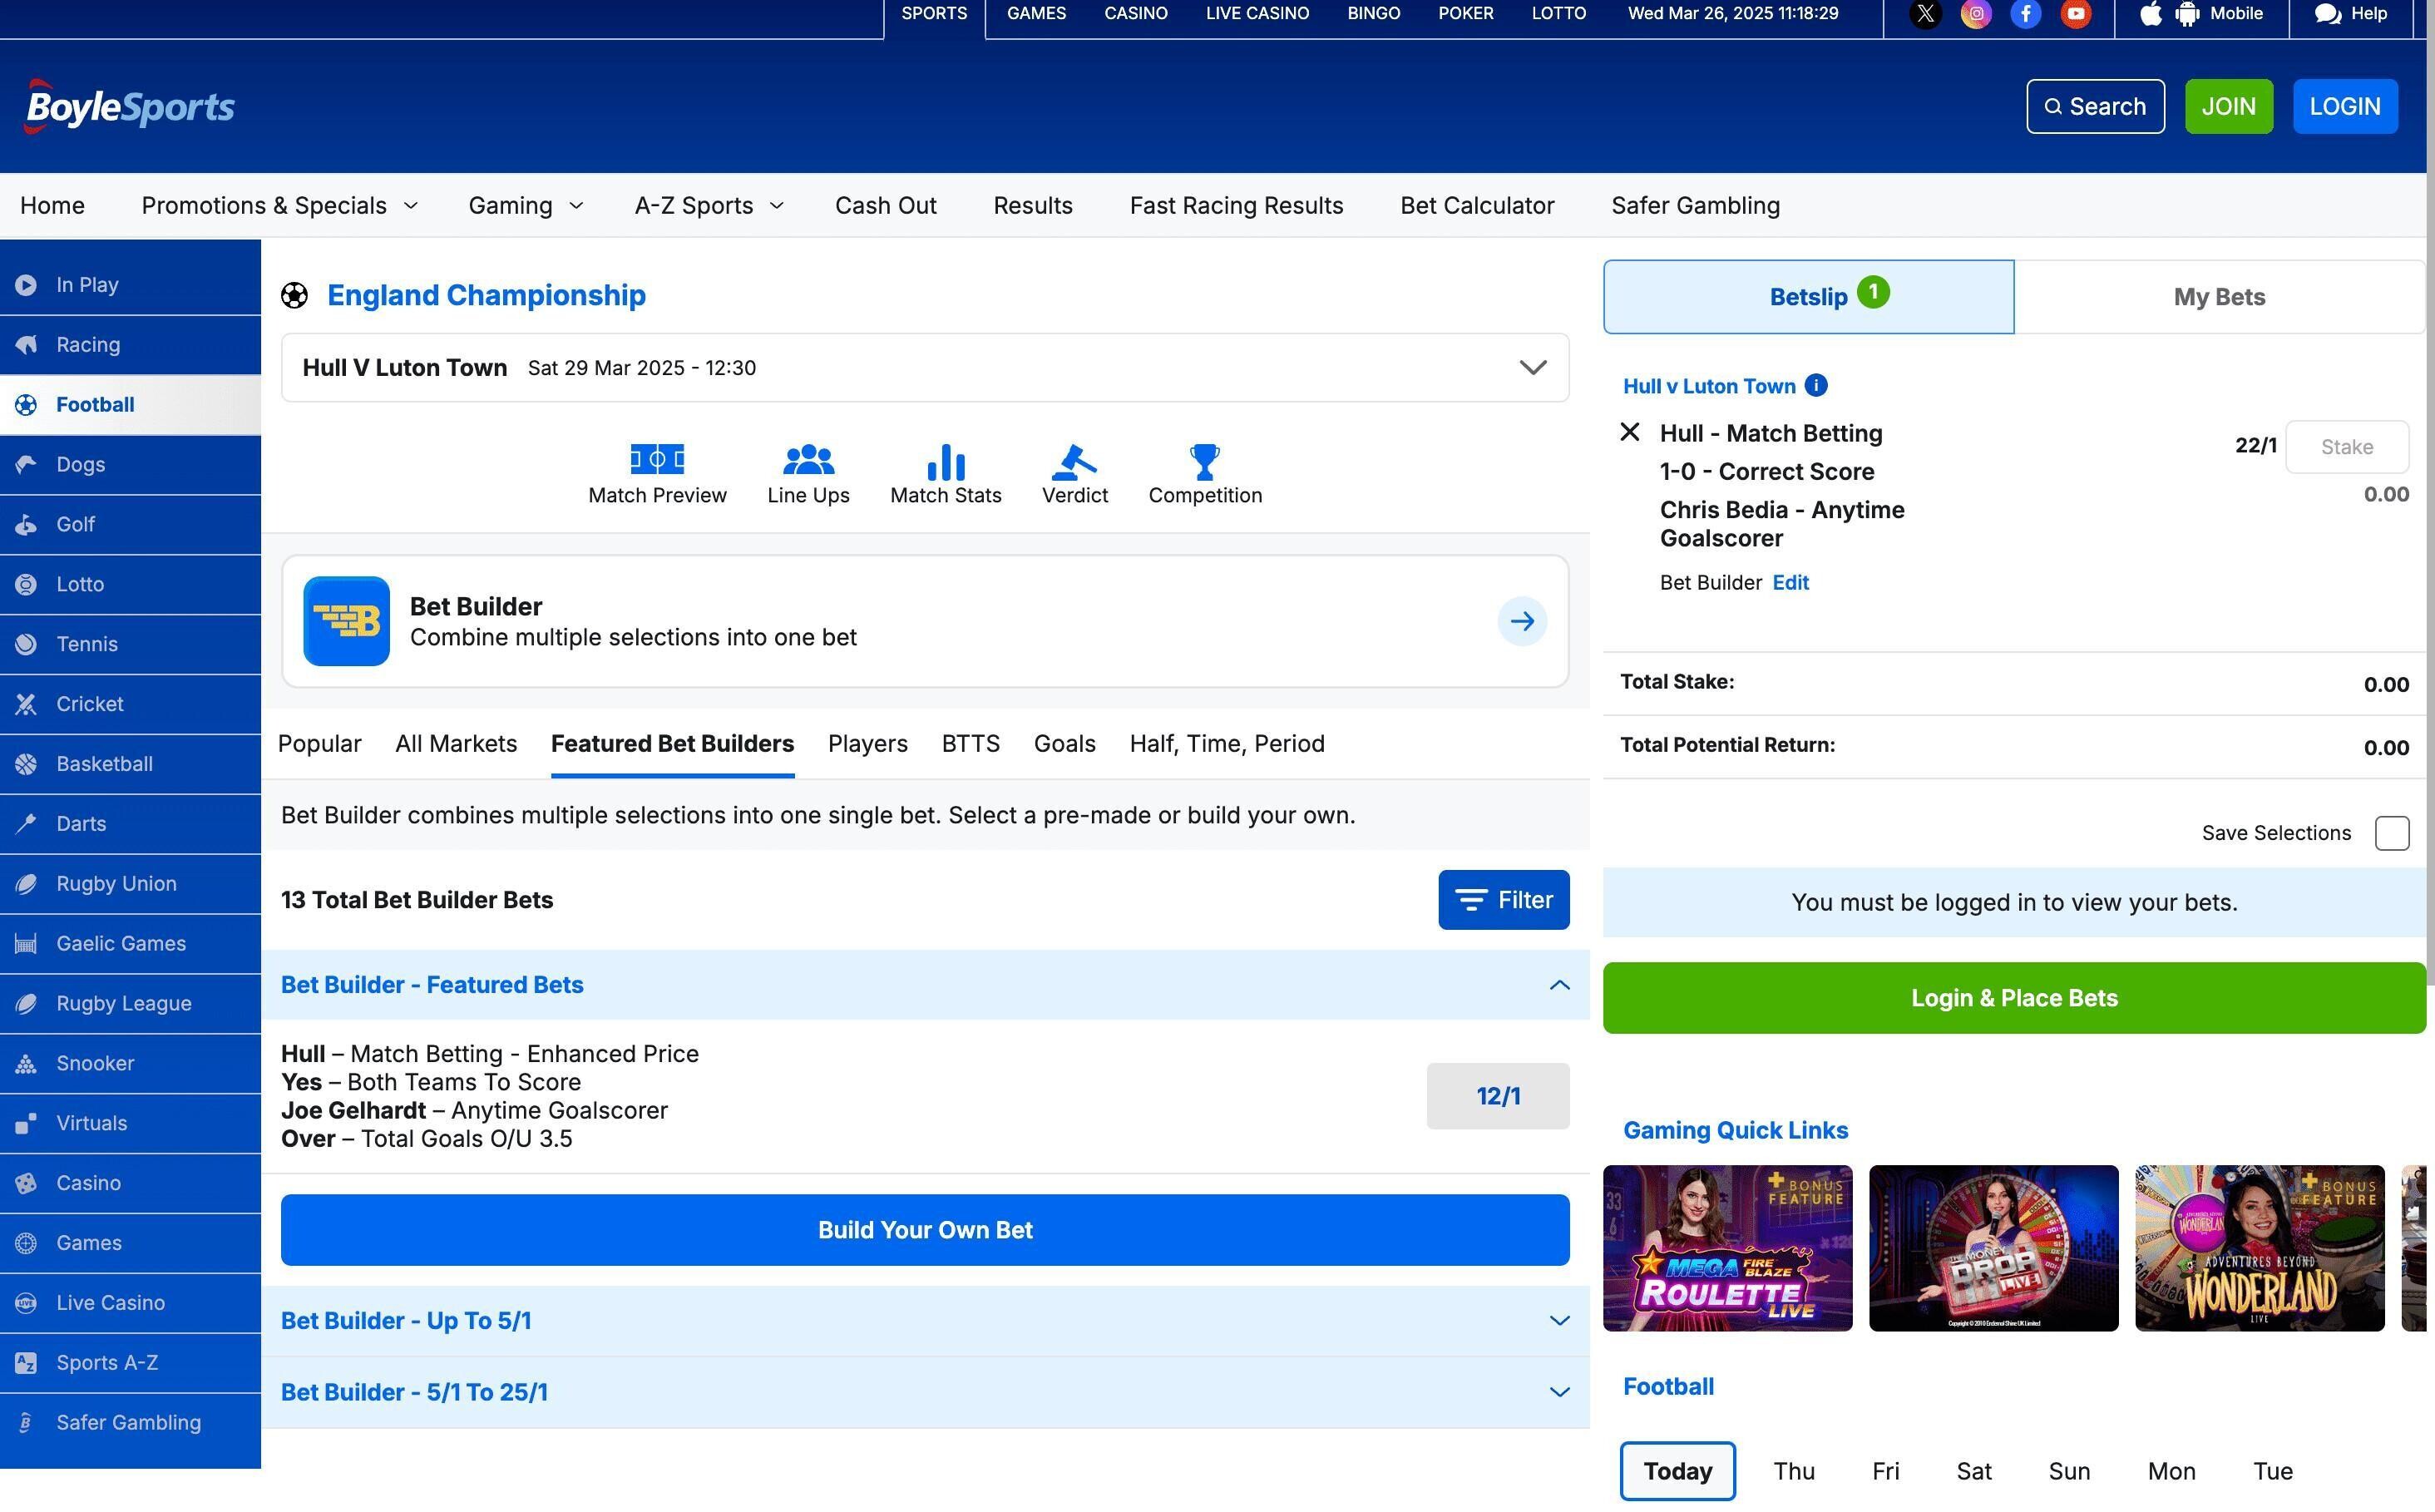Viewport: 2435px width, 1512px height.
Task: Open the X (Twitter) social icon
Action: click(1925, 14)
